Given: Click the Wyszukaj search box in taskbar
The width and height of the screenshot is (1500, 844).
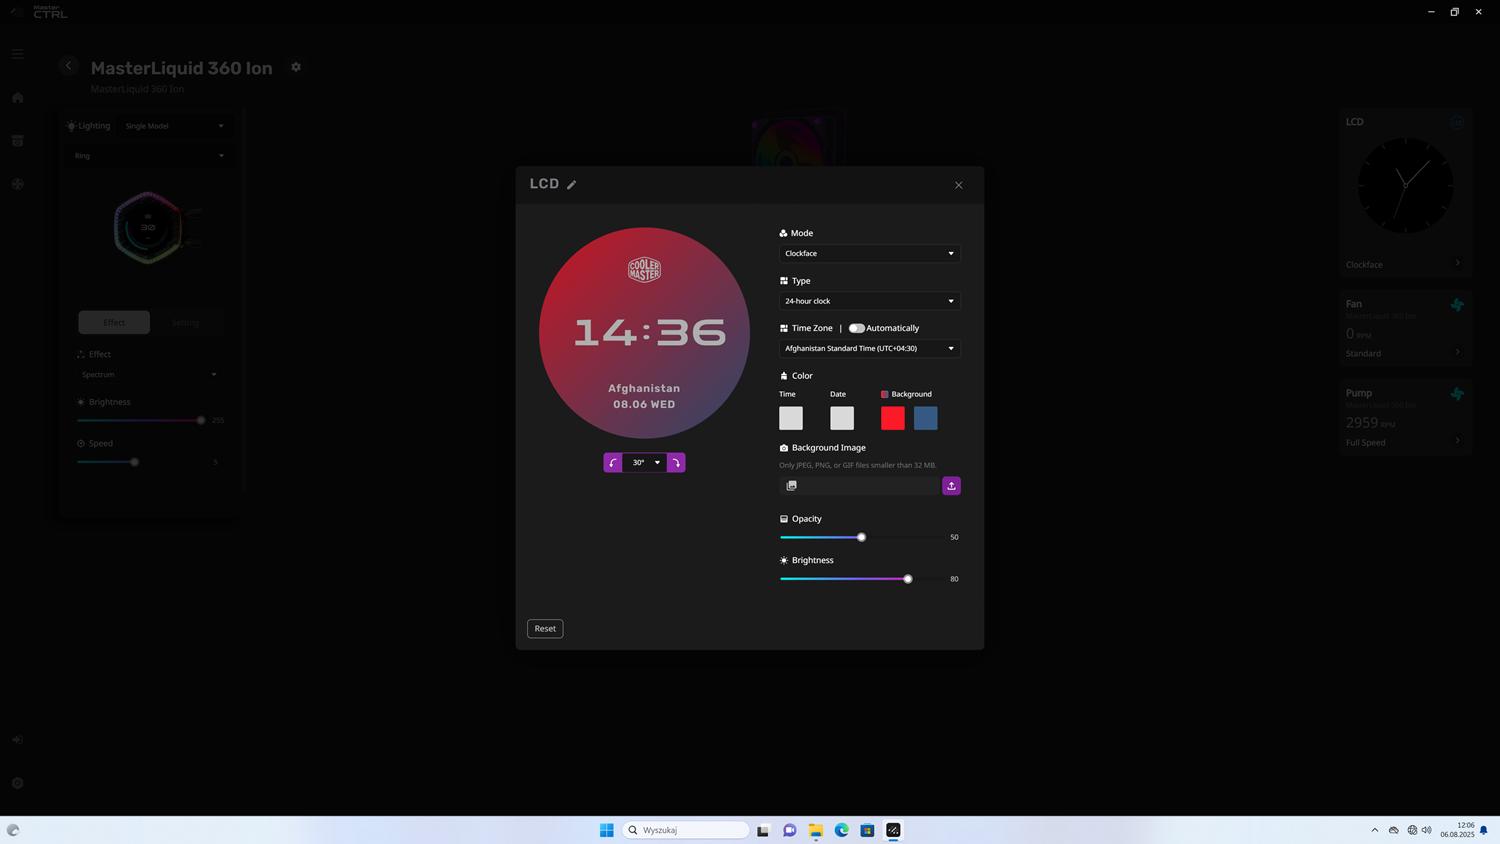Looking at the screenshot, I should [690, 830].
